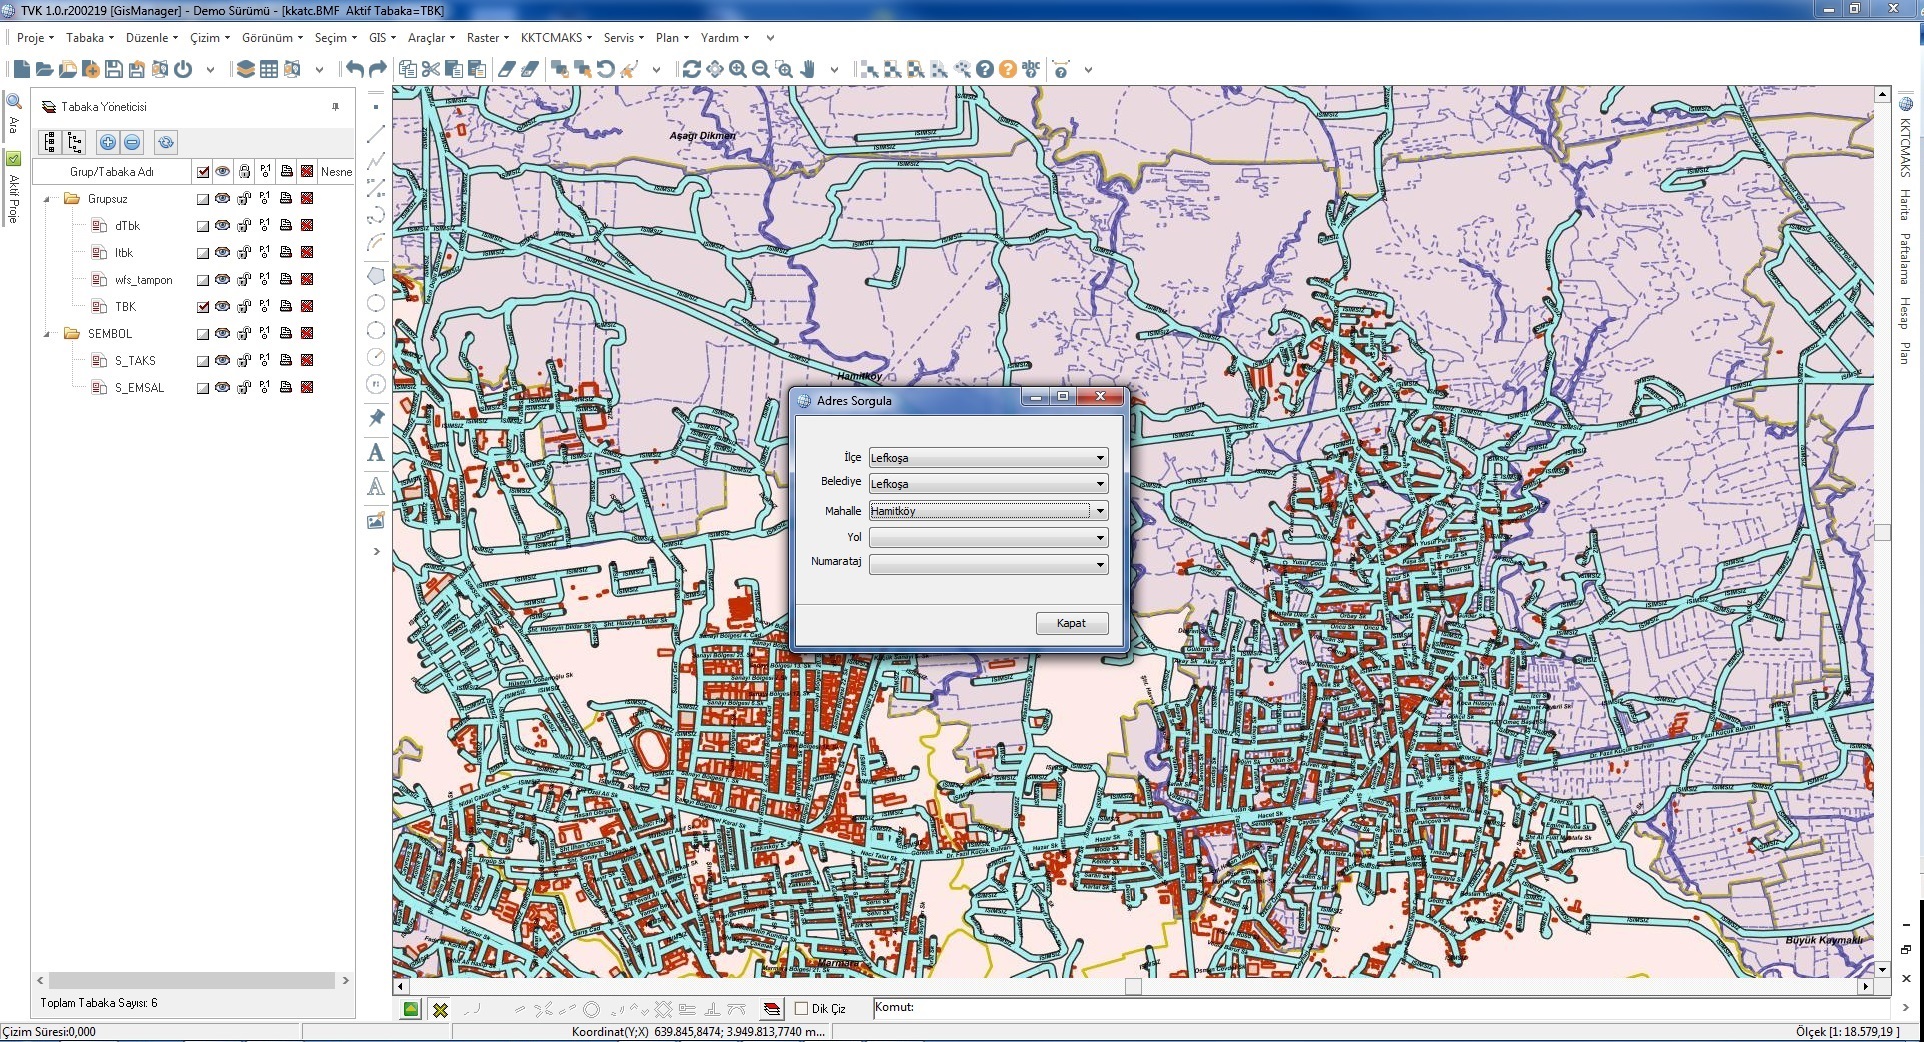Image resolution: width=1924 pixels, height=1042 pixels.
Task: Open the Harita side tab on right
Action: point(1905,205)
